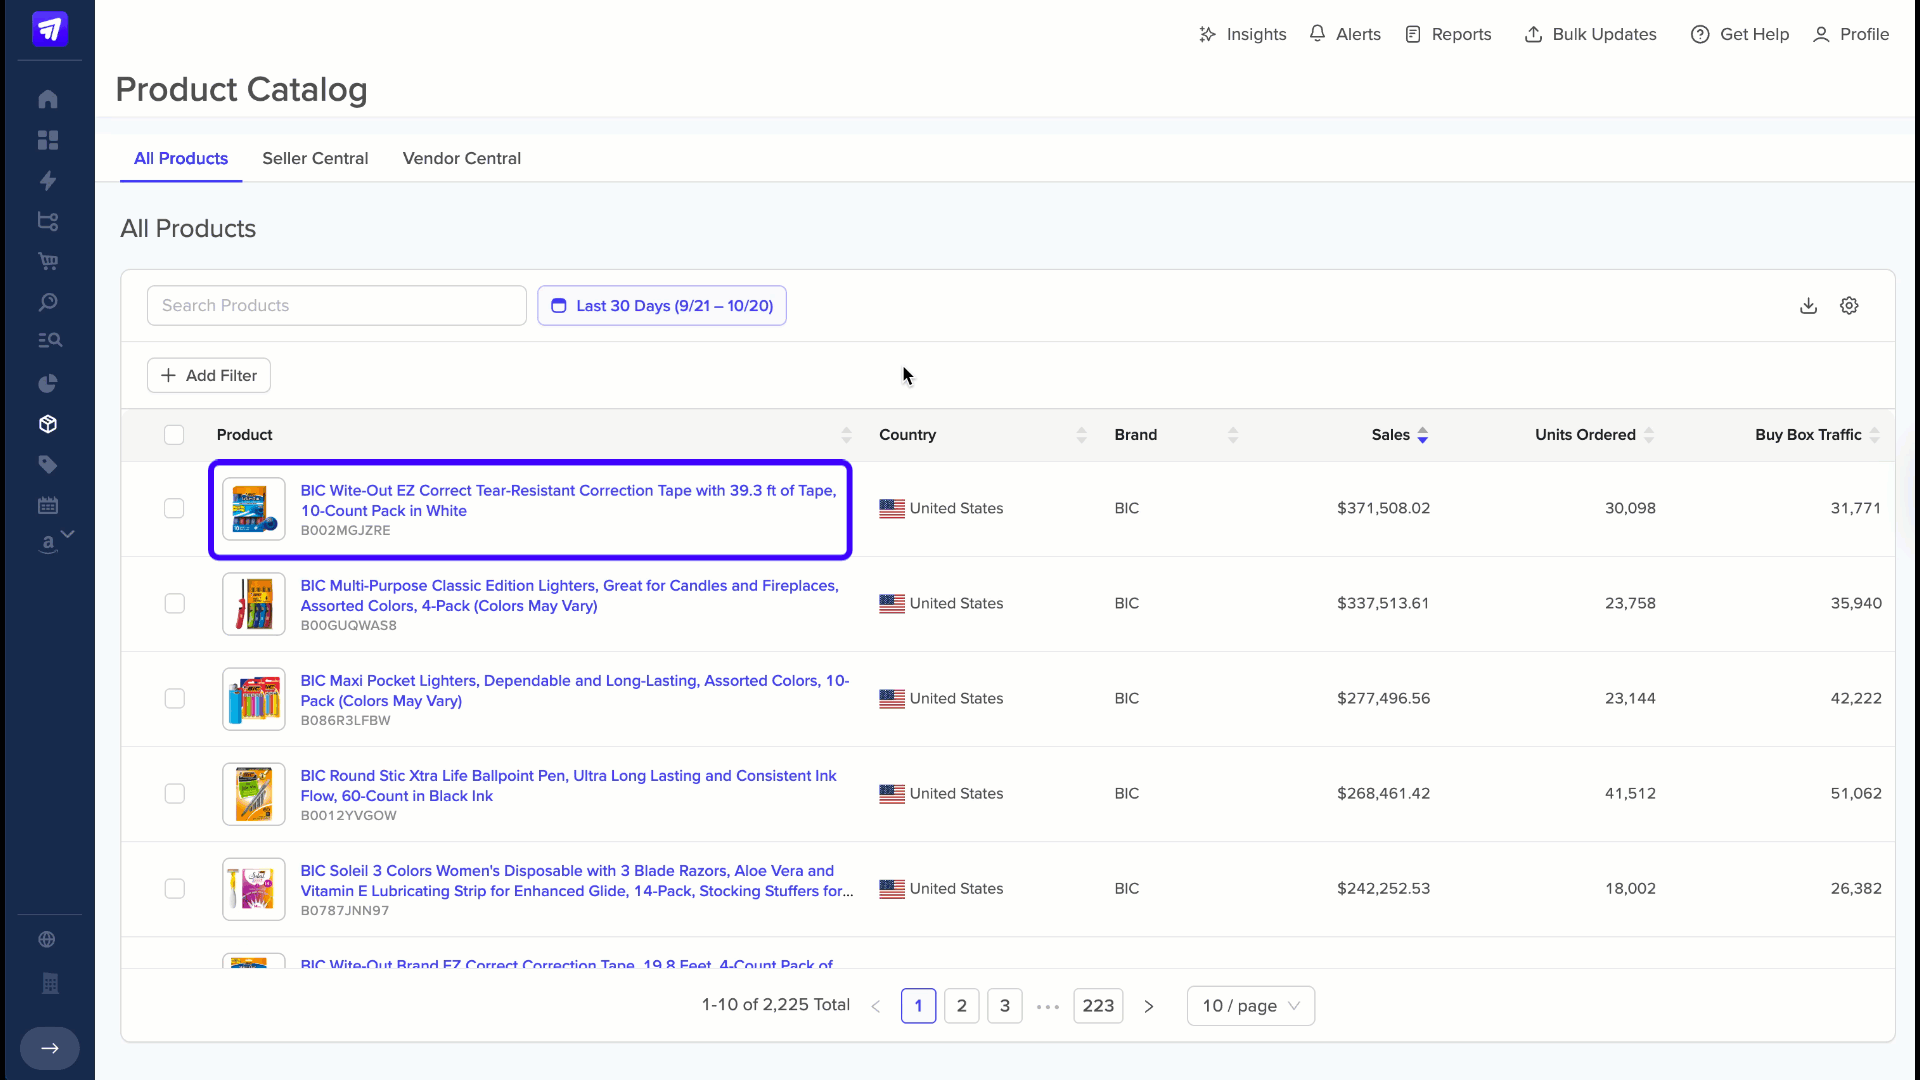Screen dimensions: 1920x1080
Task: Click the ASIN B00GUQWAS8 text
Action: [x=348, y=625]
